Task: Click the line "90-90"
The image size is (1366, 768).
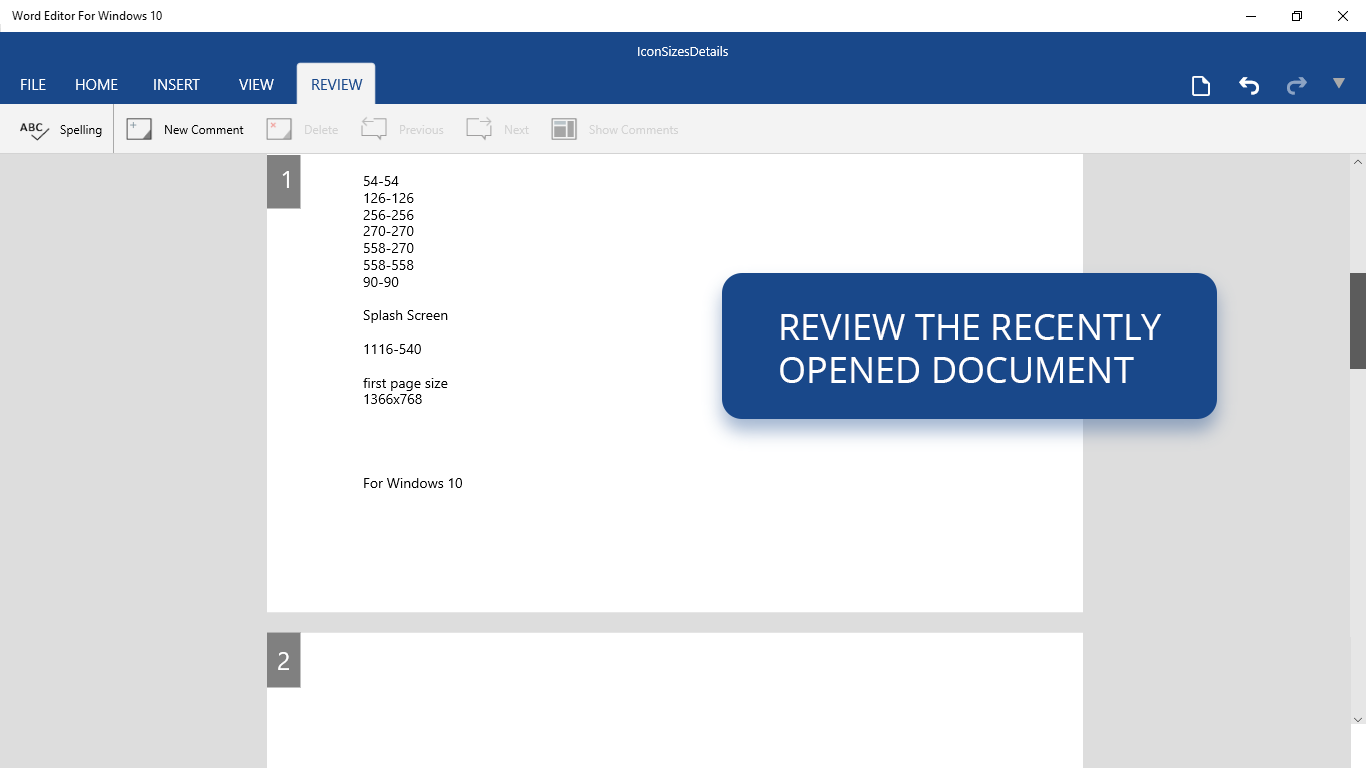Action: click(x=381, y=282)
